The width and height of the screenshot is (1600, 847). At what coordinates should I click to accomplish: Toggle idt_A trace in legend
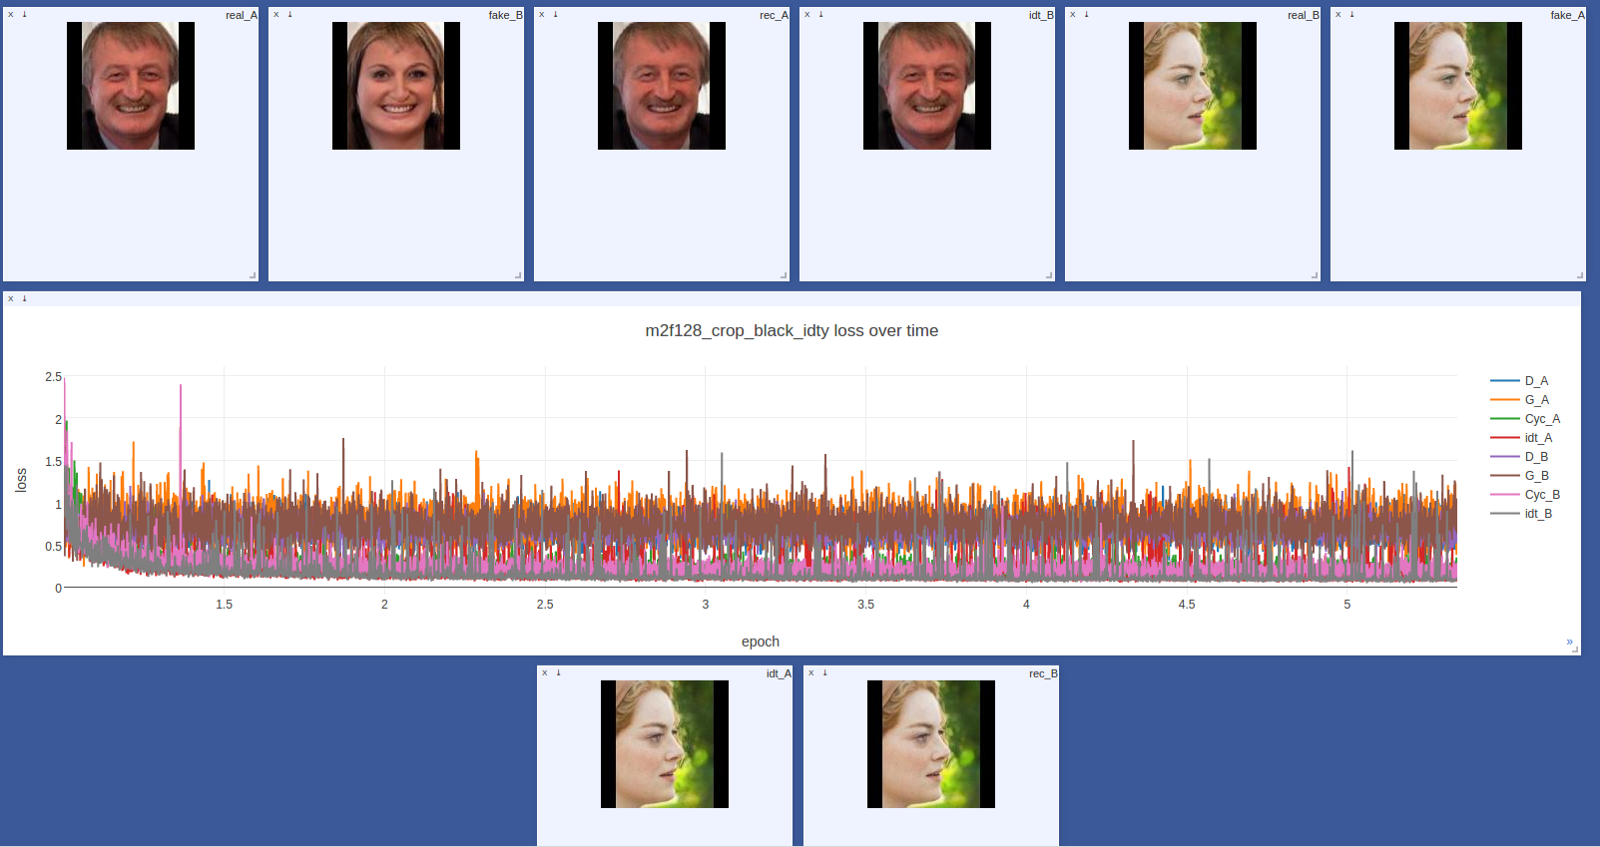coord(1524,438)
